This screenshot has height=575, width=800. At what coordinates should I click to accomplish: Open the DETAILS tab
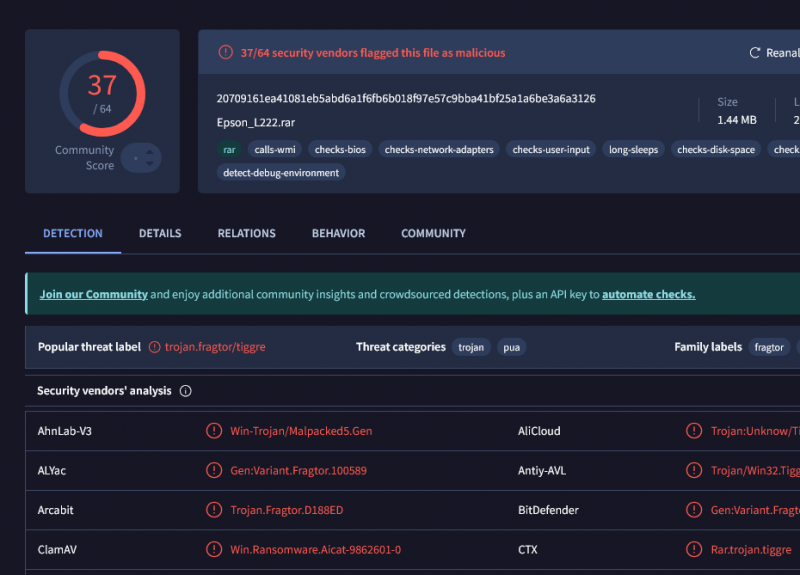[x=160, y=233]
